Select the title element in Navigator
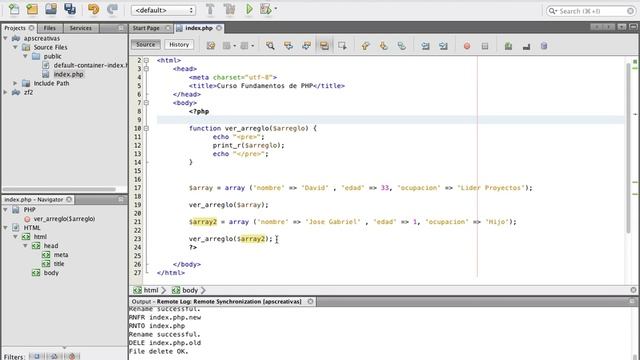Image resolution: width=640 pixels, height=360 pixels. click(x=59, y=264)
